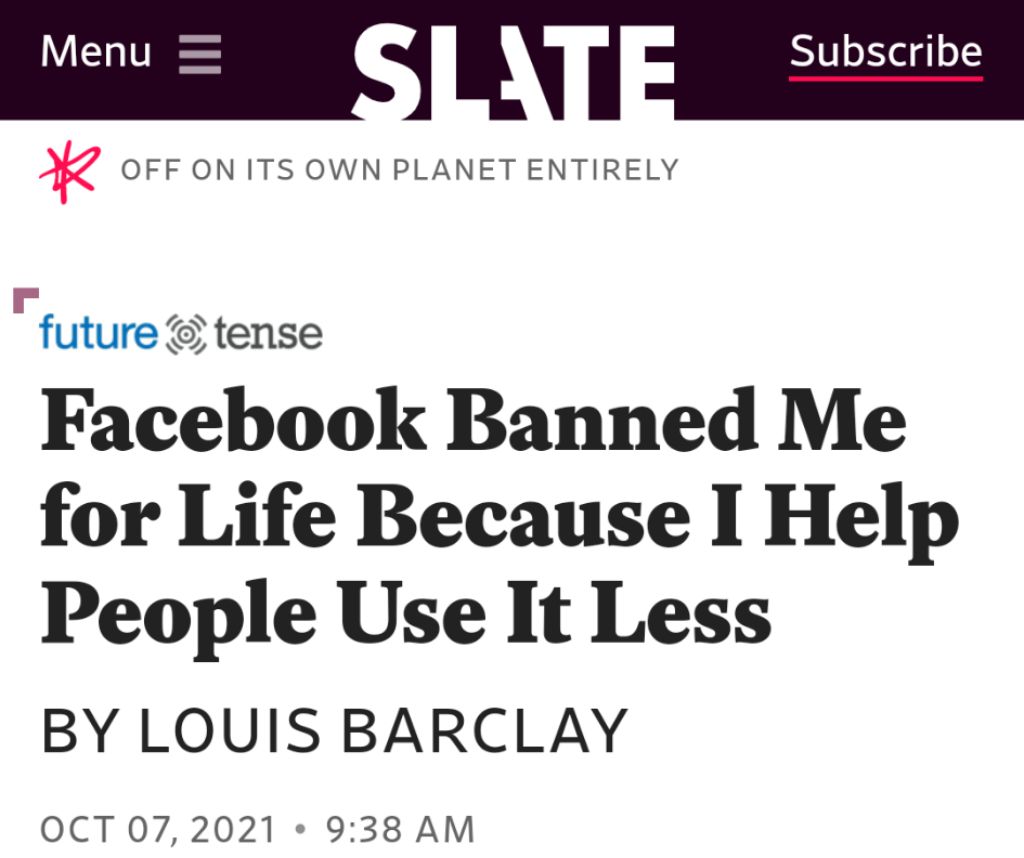
Task: Click the 9:38 AM timestamp
Action: pos(400,829)
